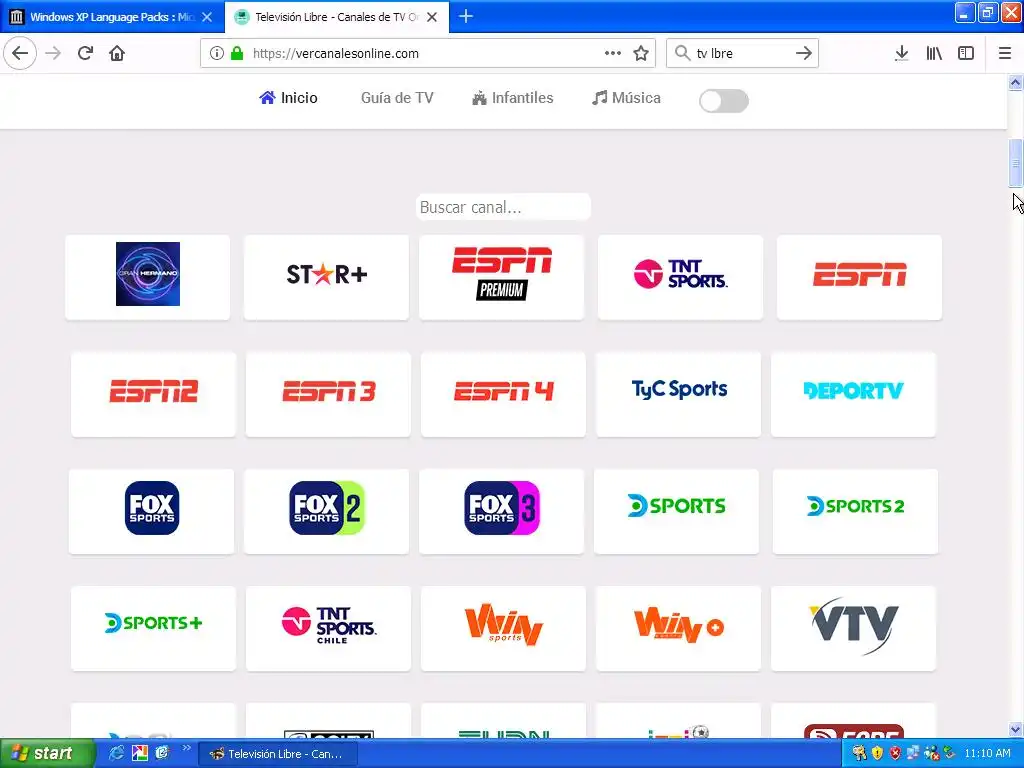Click the clock showing 11:10 AM
Screen dimensions: 1024x768
click(x=987, y=753)
